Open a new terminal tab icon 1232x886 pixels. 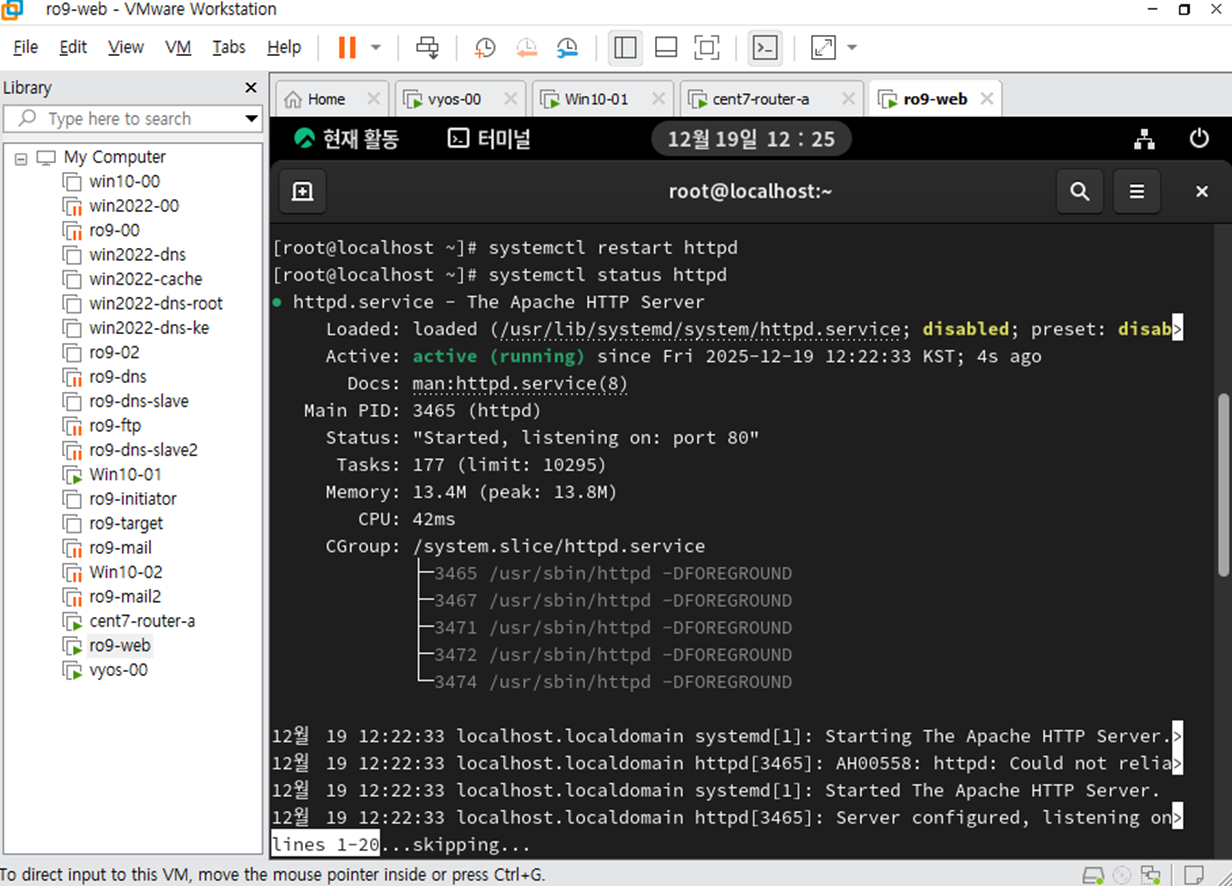coord(302,191)
